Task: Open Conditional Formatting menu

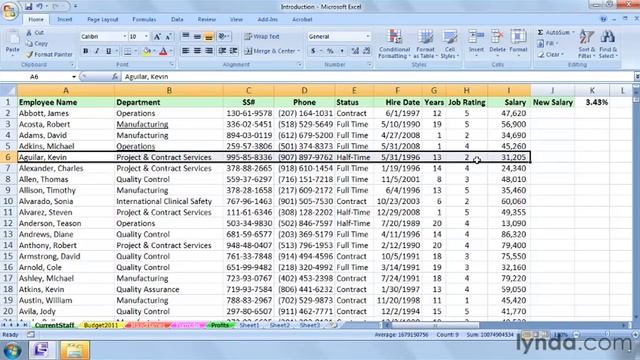Action: (x=394, y=44)
